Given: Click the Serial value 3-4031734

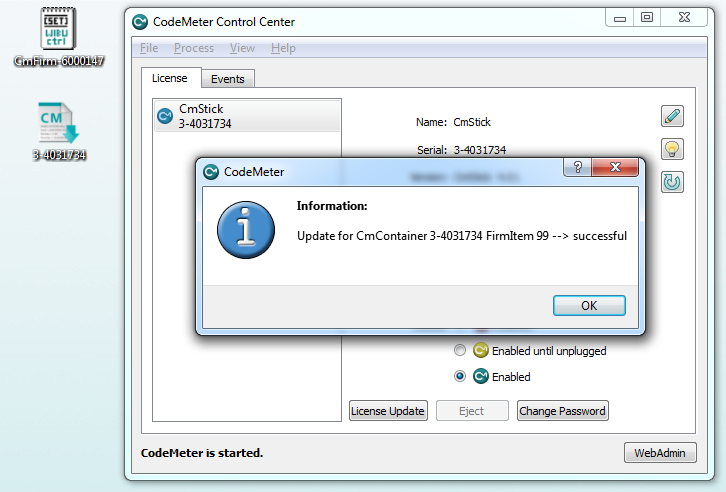Looking at the screenshot, I should [480, 150].
